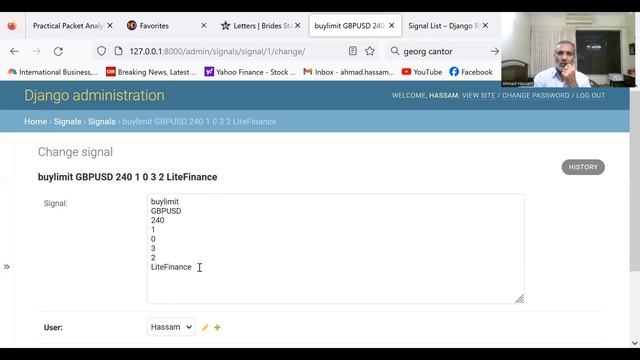Open the Gmail Inbox bookmark
Screen dimensions: 640x360
349,72
